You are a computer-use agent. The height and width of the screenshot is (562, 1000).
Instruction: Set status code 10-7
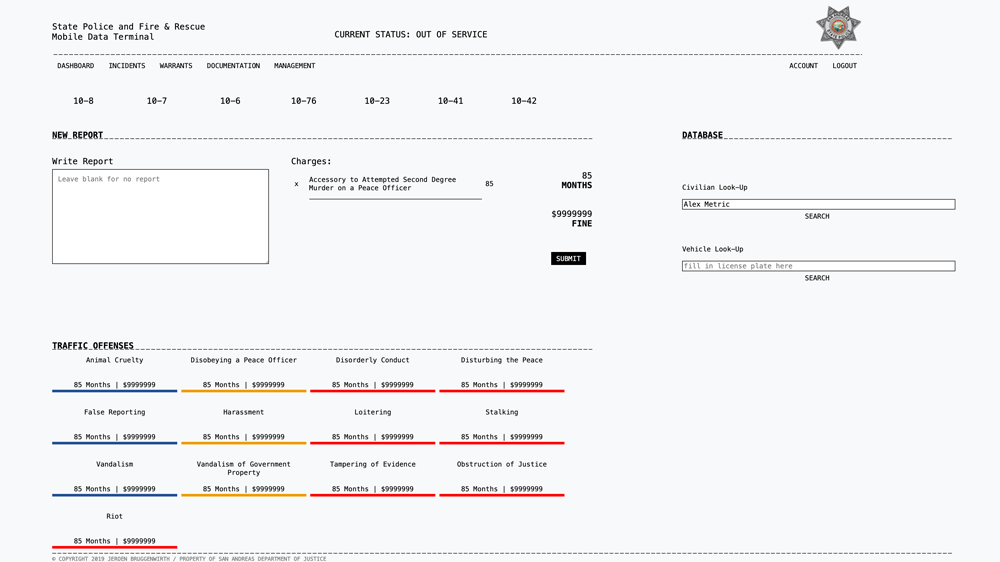[x=157, y=101]
